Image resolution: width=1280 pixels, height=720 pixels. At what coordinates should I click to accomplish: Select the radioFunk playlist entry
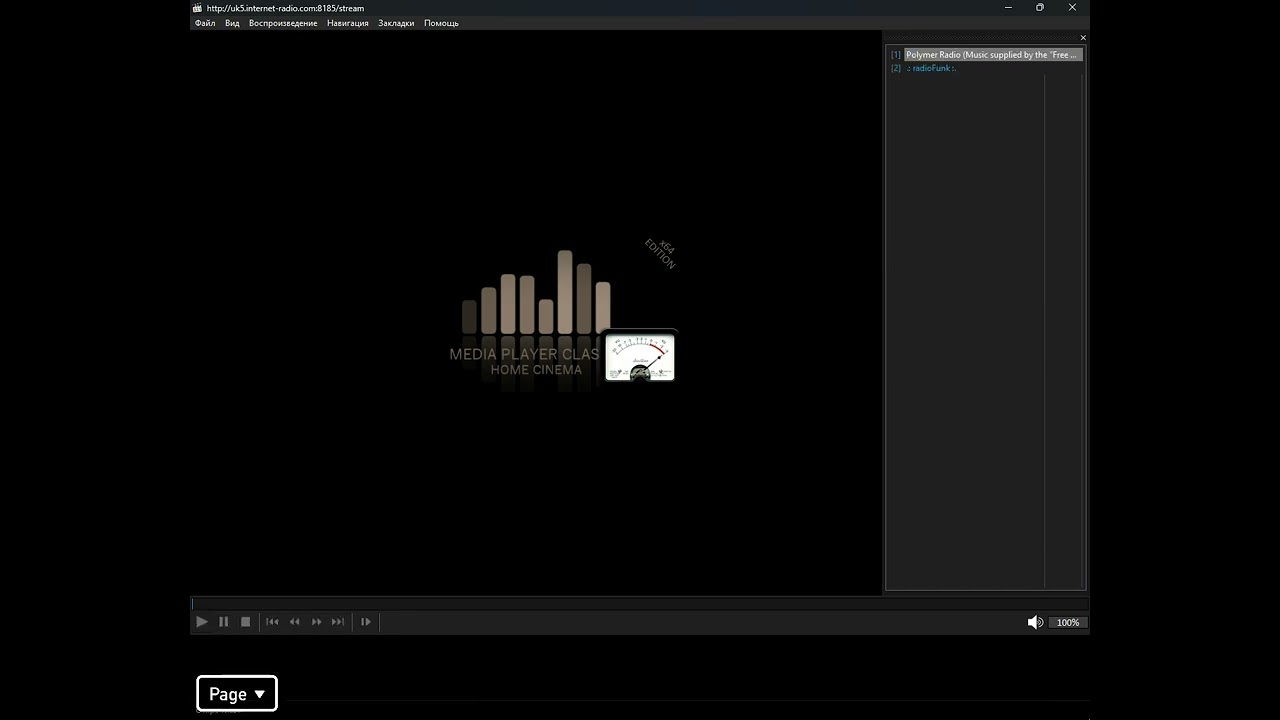931,68
